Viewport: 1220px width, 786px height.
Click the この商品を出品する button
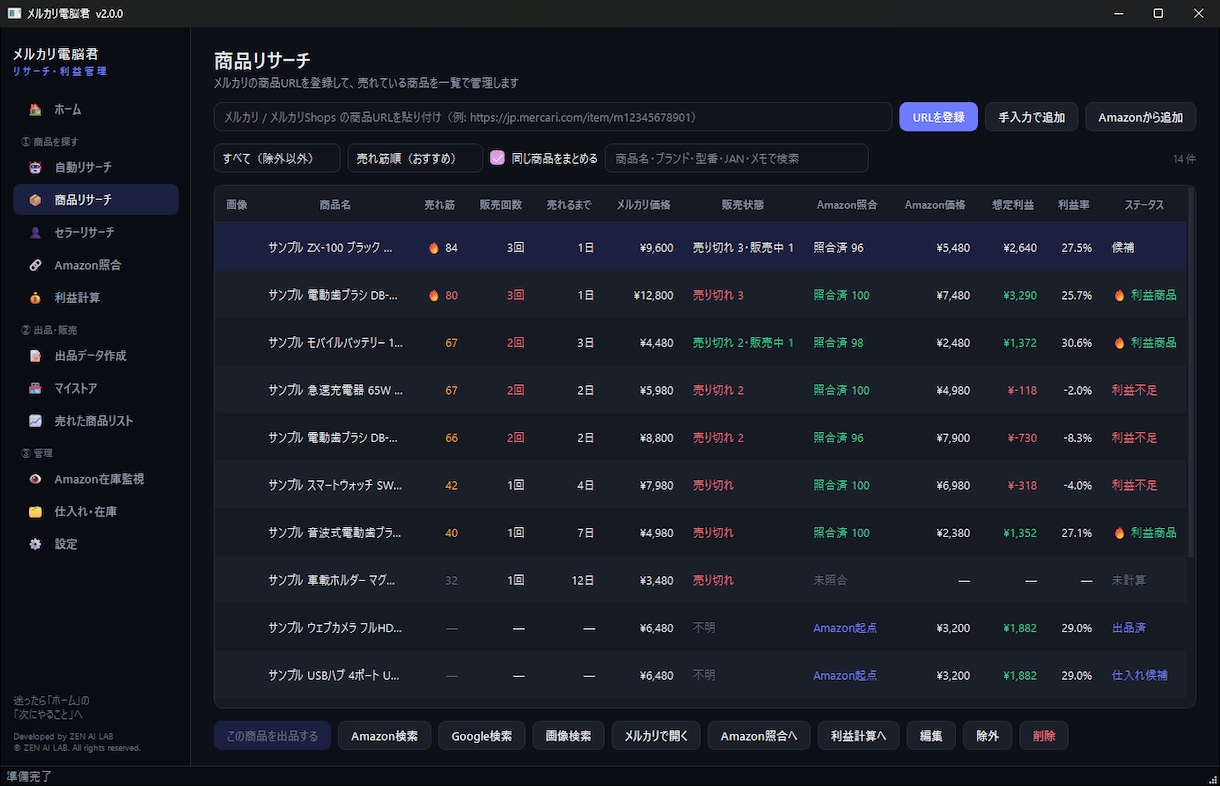coord(272,736)
